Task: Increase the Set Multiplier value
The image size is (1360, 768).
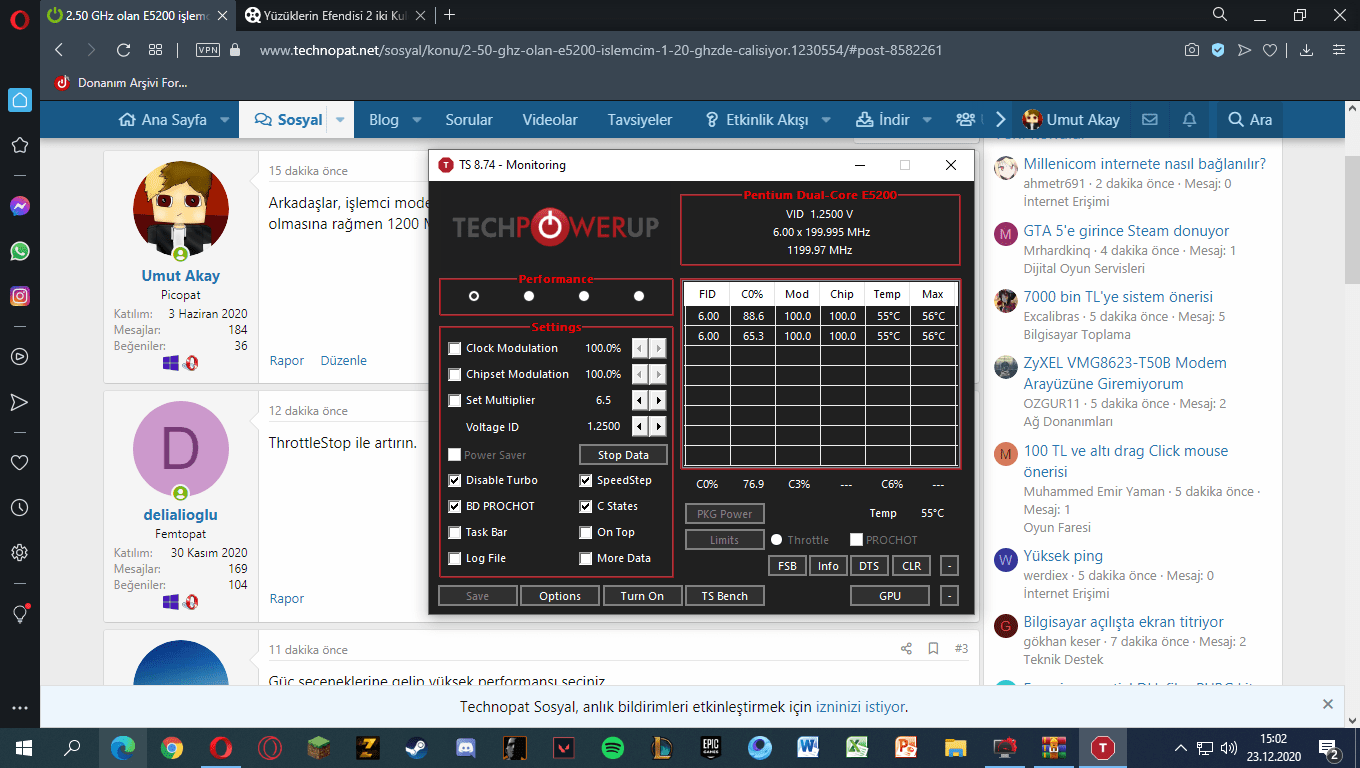Action: [658, 401]
